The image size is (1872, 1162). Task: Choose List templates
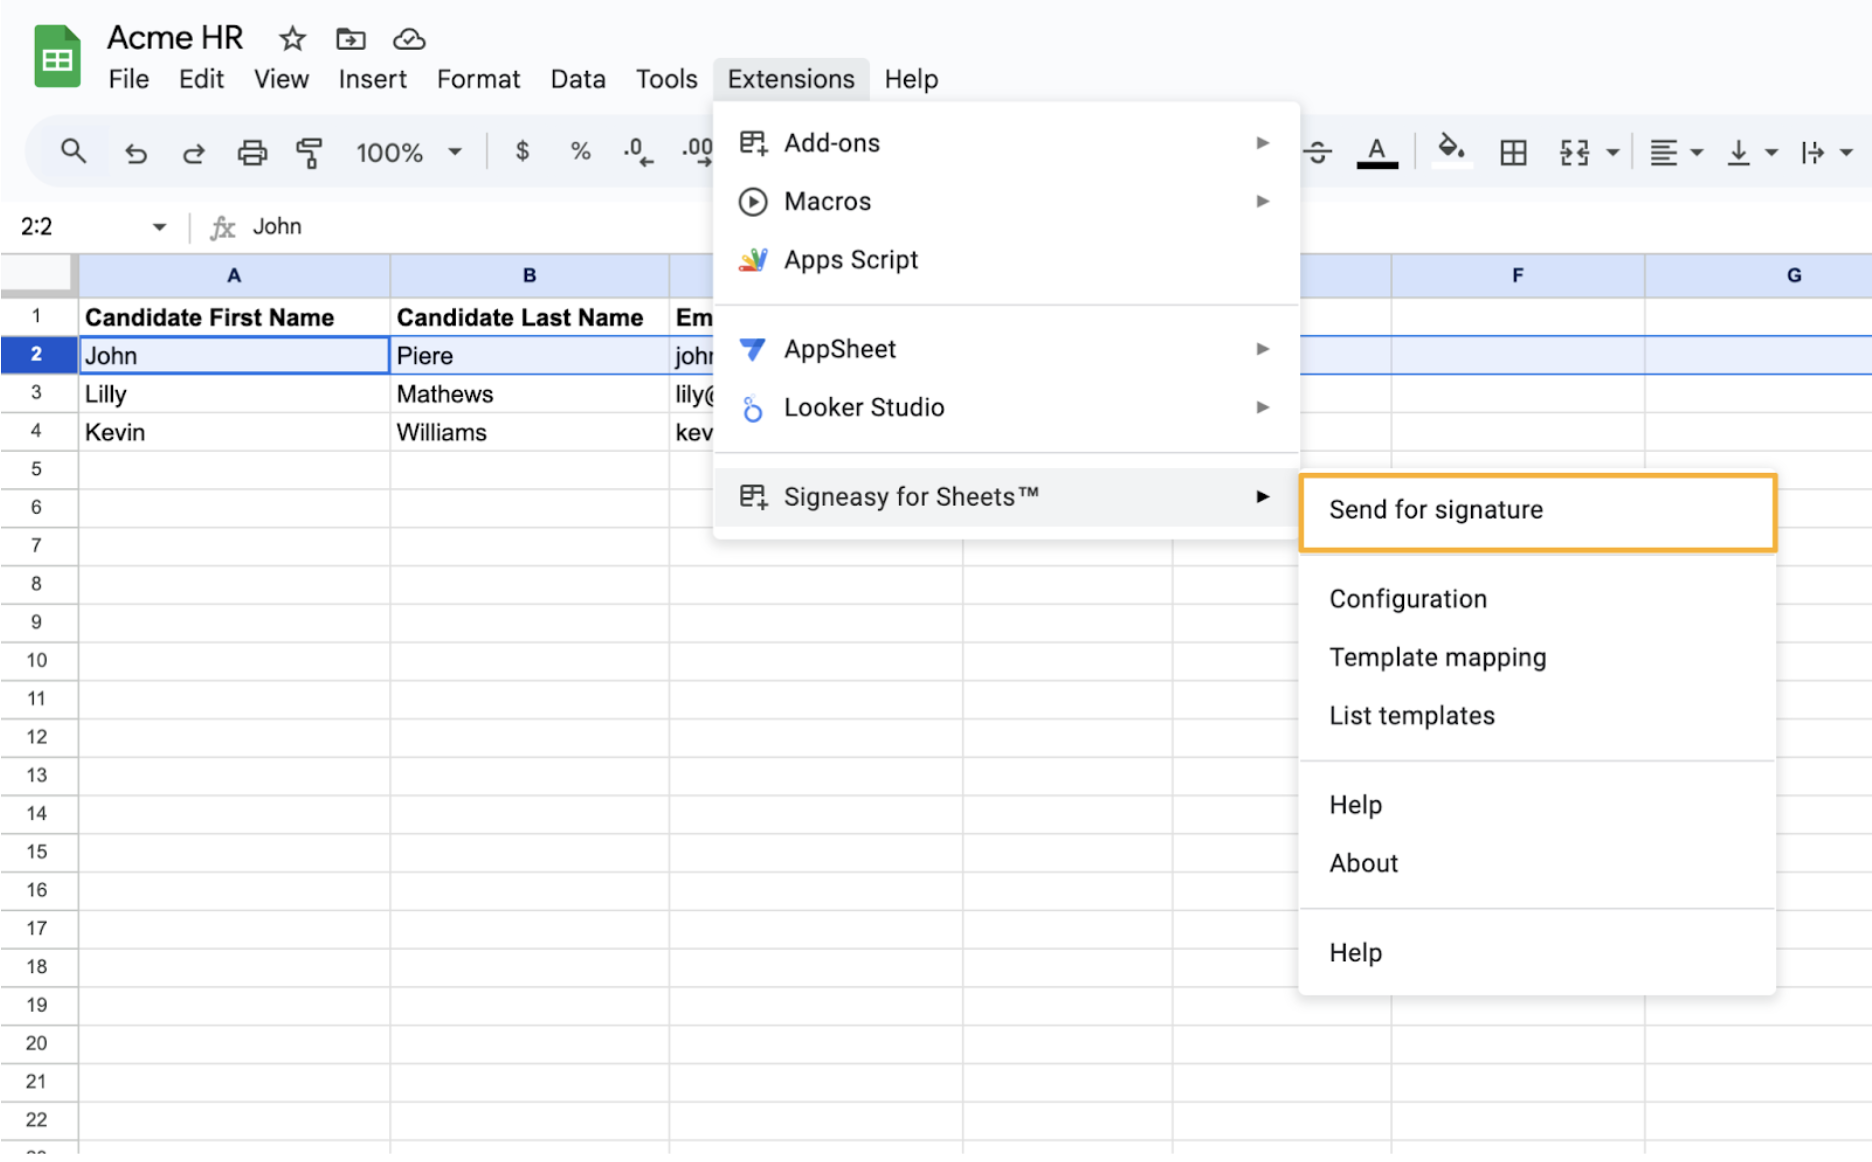point(1537,716)
